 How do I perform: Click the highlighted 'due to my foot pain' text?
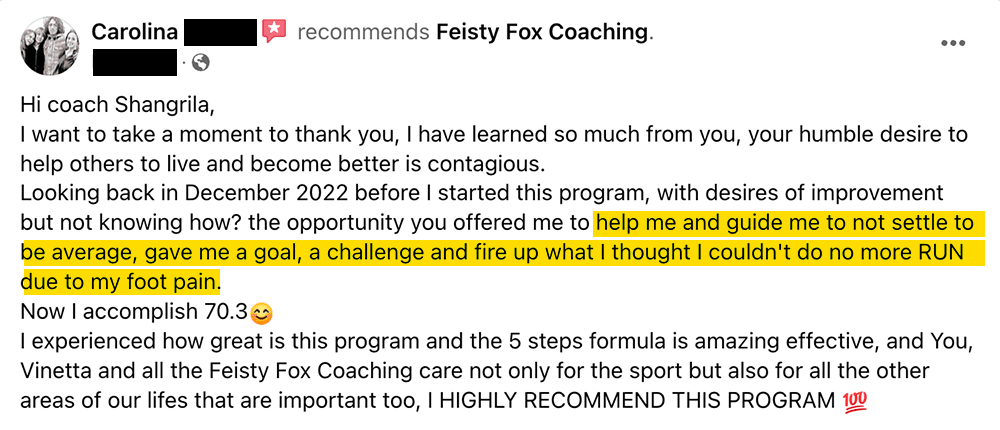coord(121,281)
